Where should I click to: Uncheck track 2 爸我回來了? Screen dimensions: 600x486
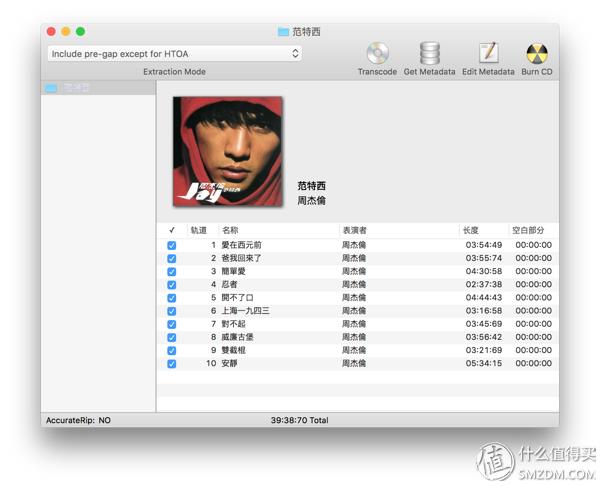[x=172, y=259]
